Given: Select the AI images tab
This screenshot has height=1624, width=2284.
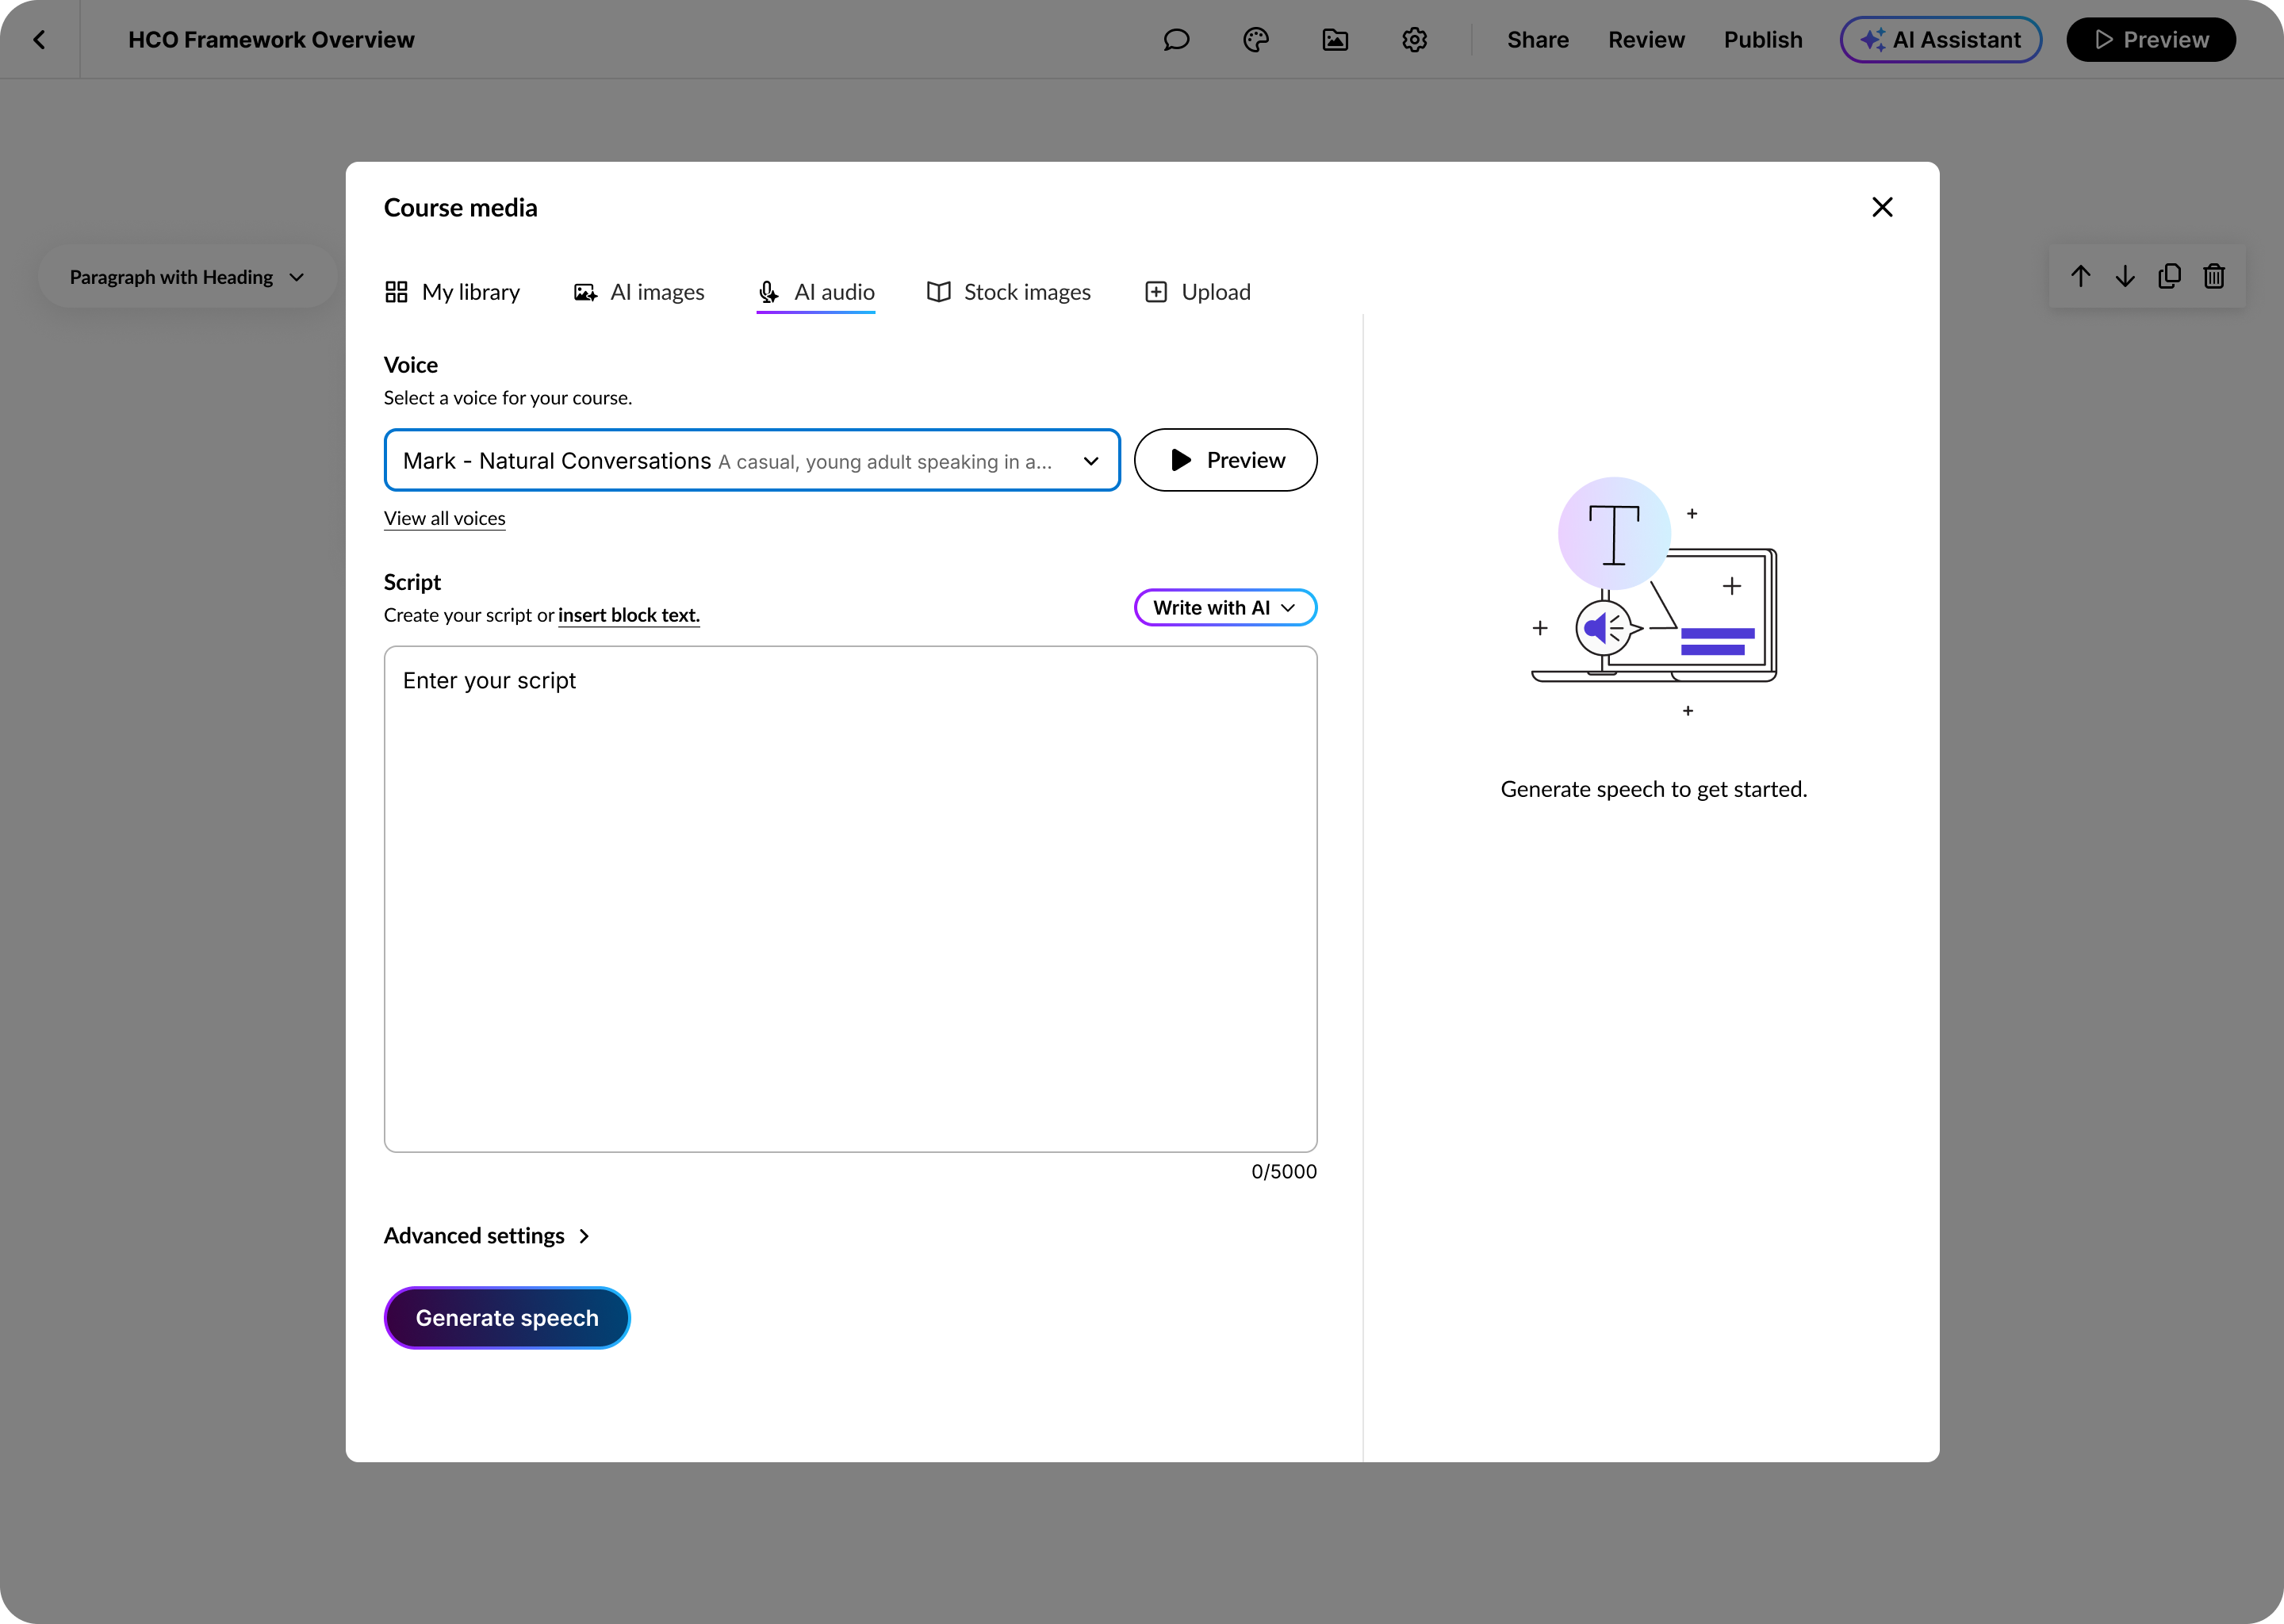Looking at the screenshot, I should (638, 292).
